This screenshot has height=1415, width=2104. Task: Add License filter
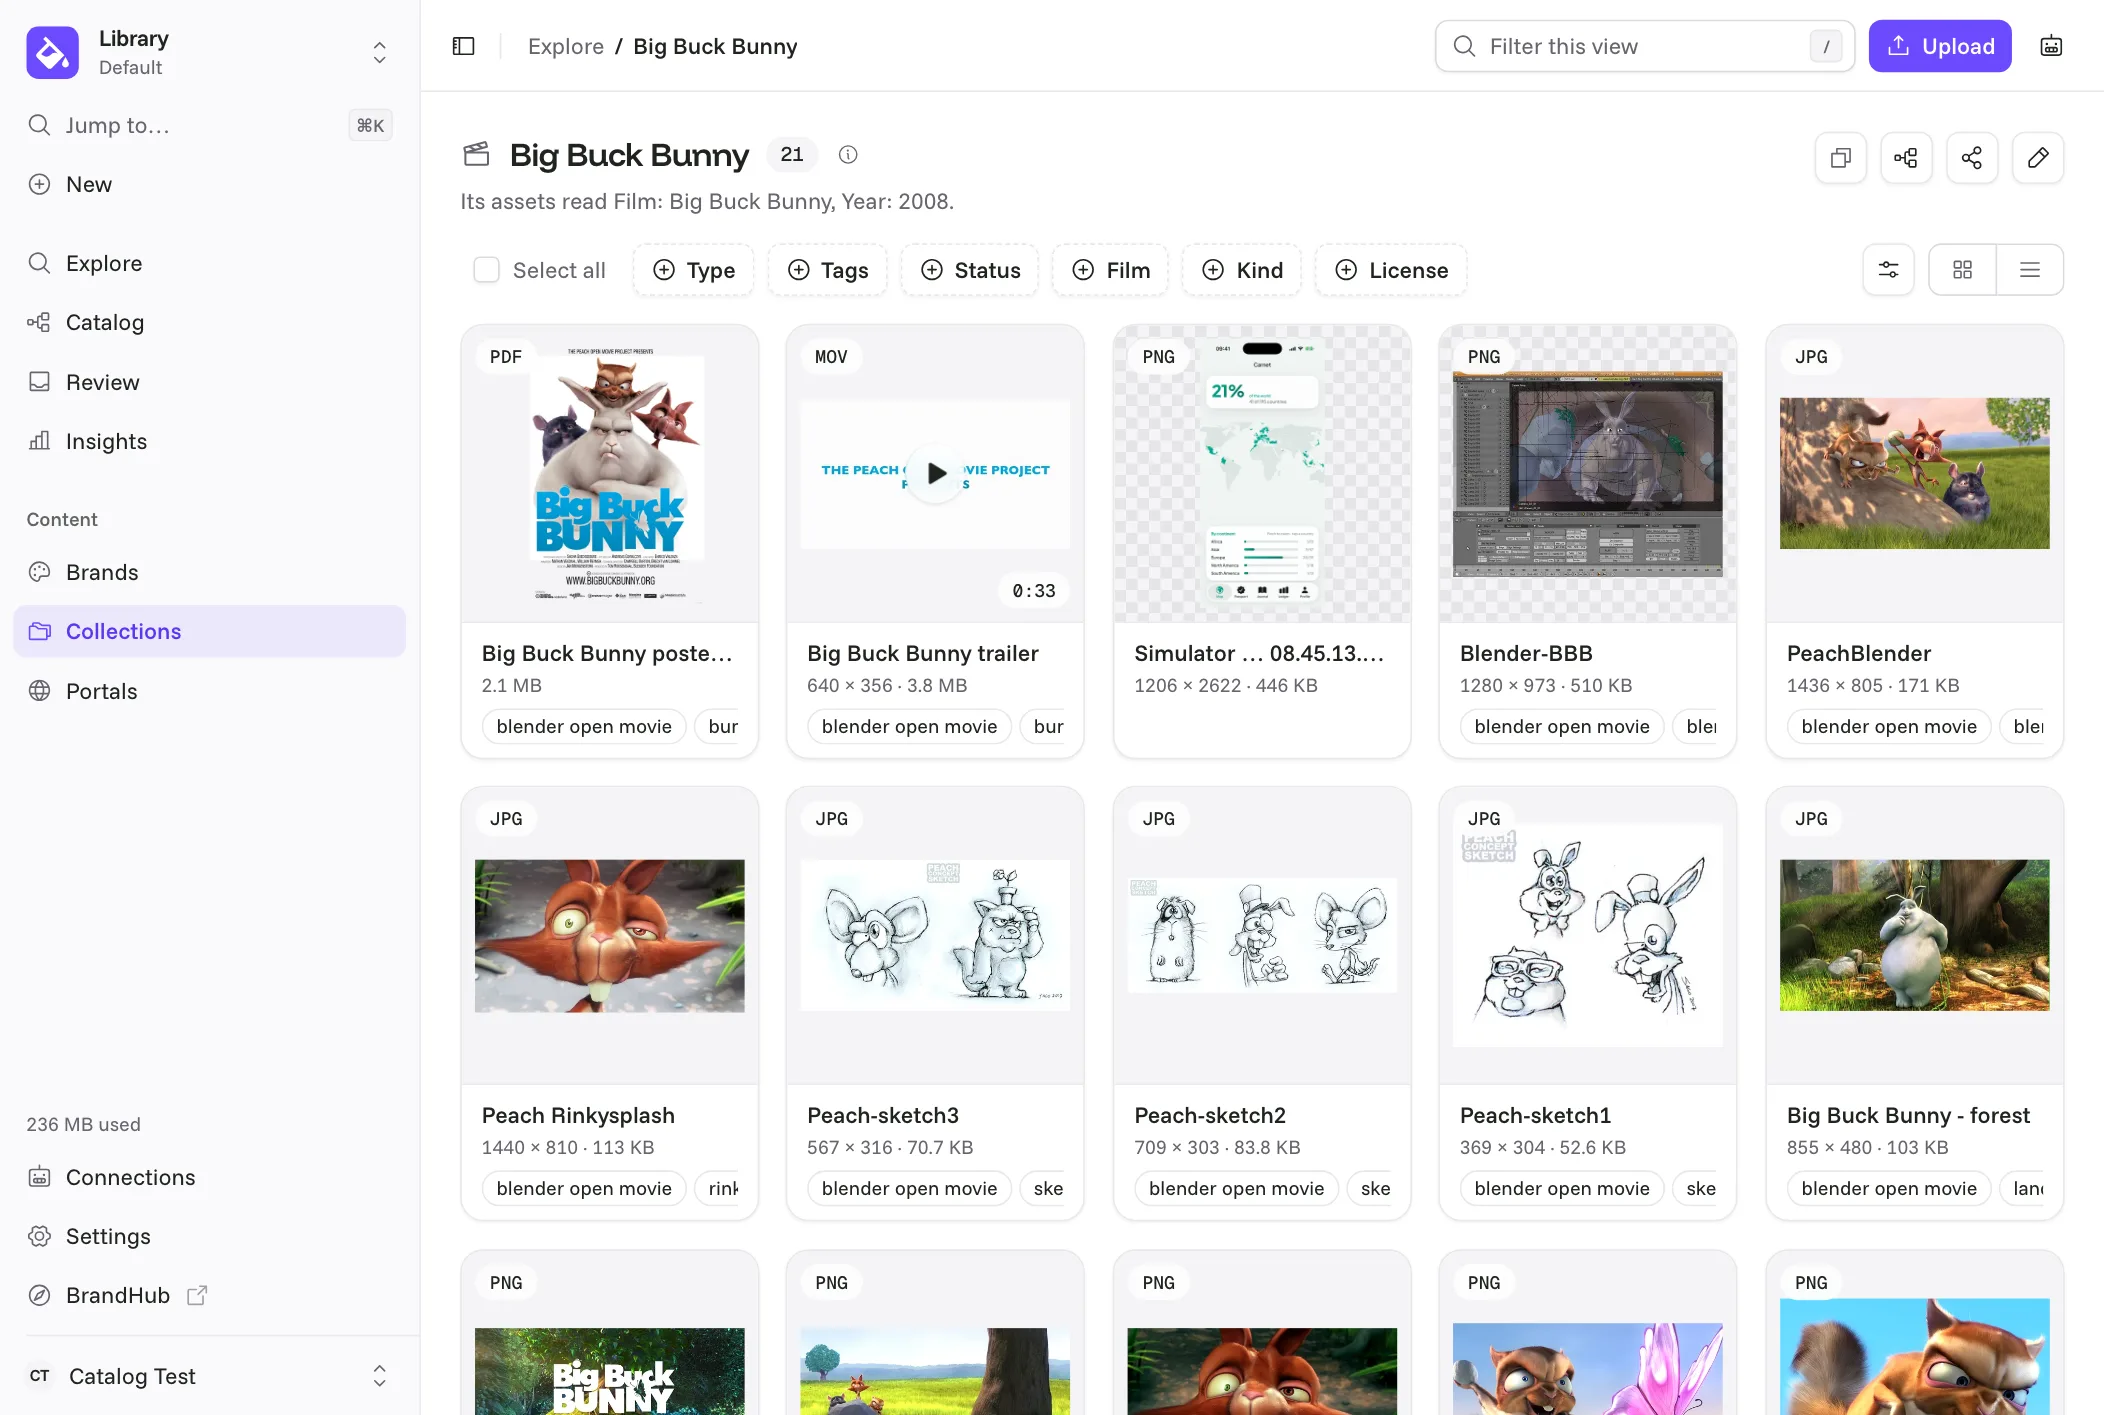coord(1391,270)
